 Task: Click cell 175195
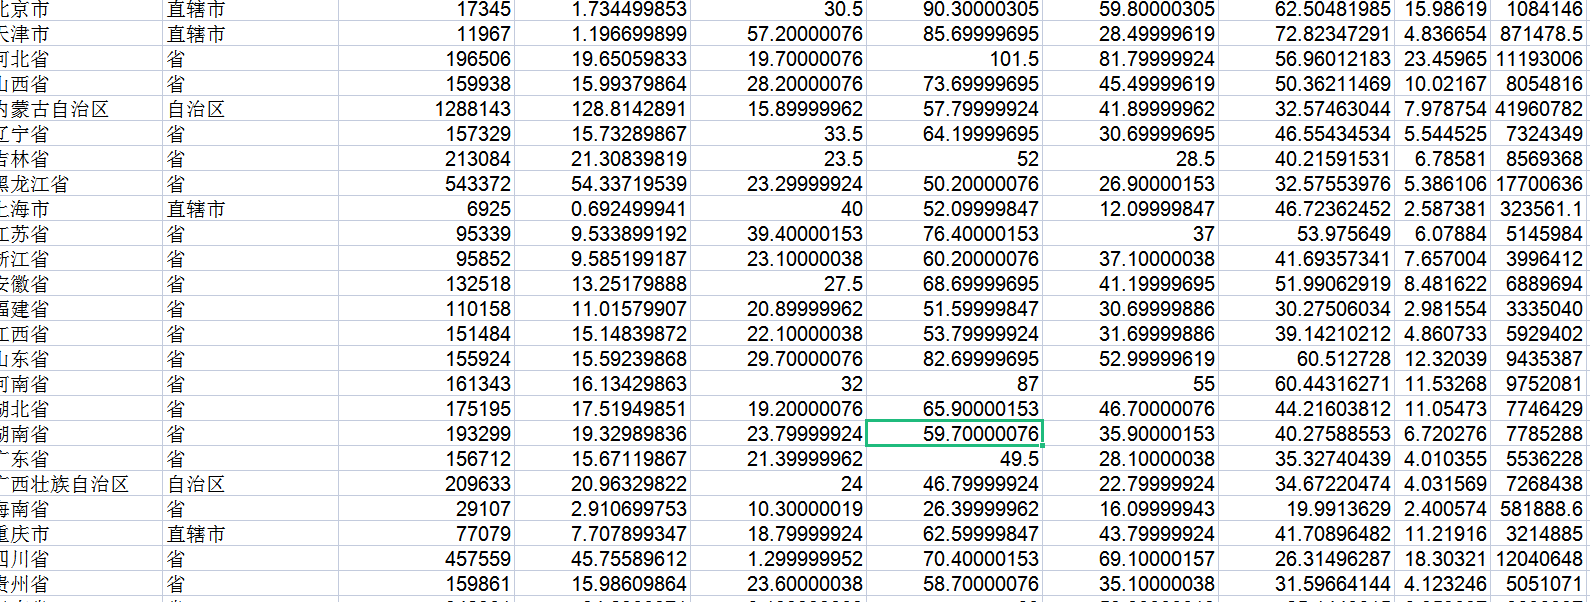pos(426,409)
